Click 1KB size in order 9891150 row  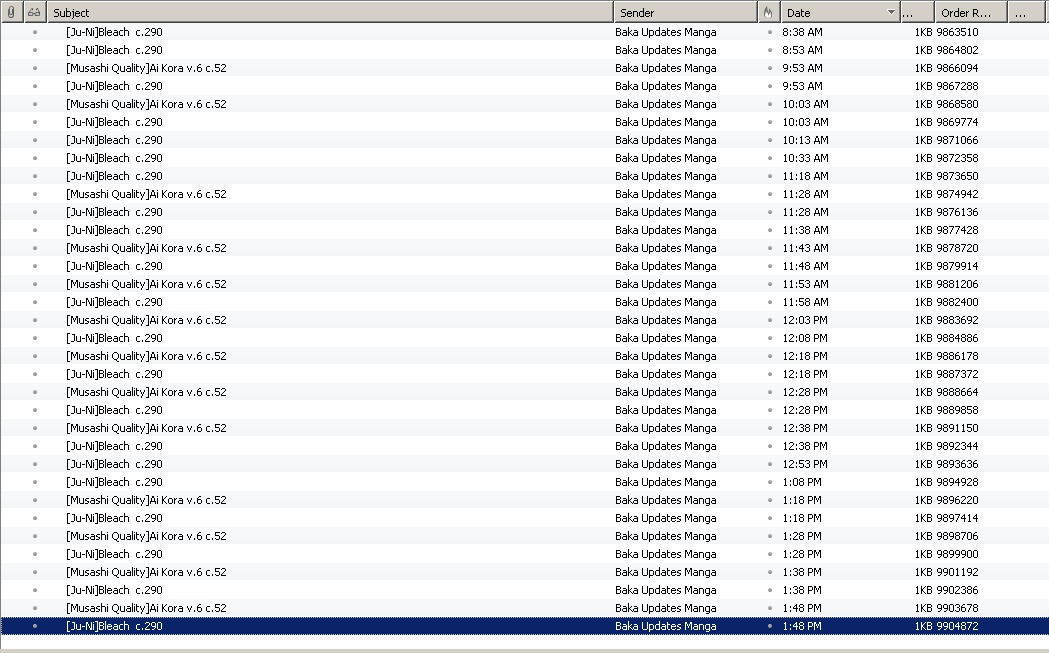click(x=923, y=428)
